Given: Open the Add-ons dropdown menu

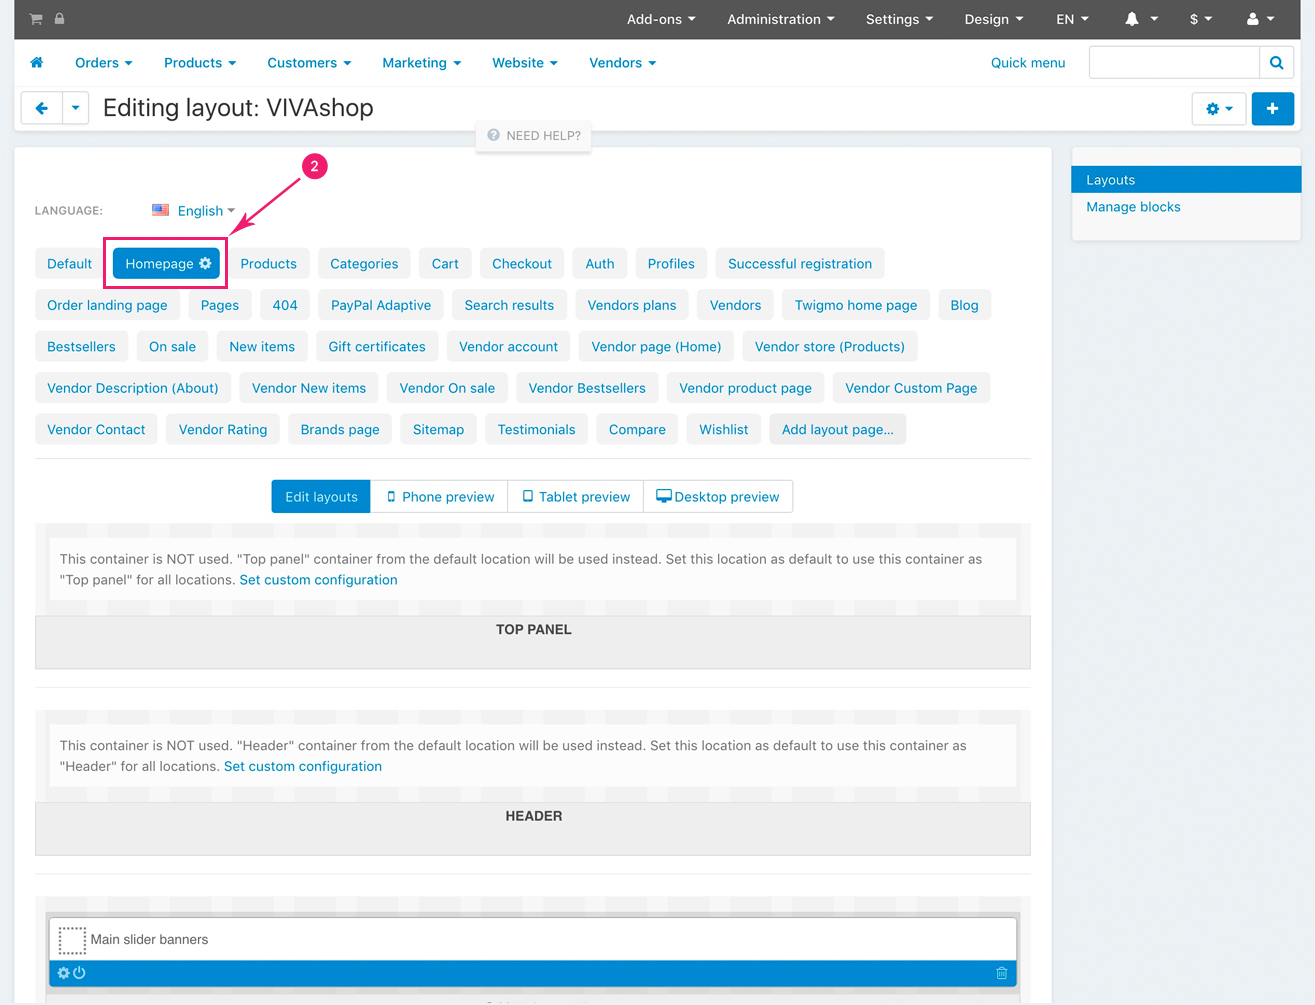Looking at the screenshot, I should point(660,19).
